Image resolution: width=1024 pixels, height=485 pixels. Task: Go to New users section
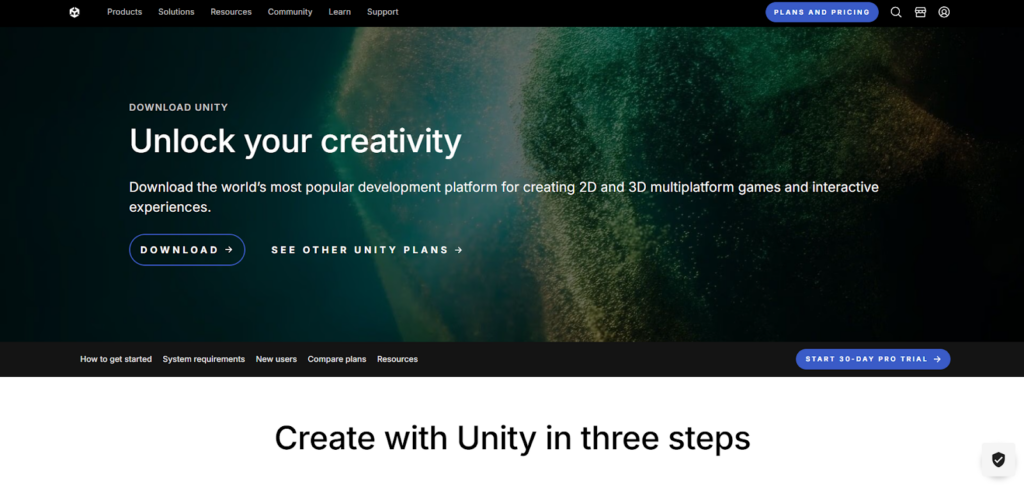276,359
